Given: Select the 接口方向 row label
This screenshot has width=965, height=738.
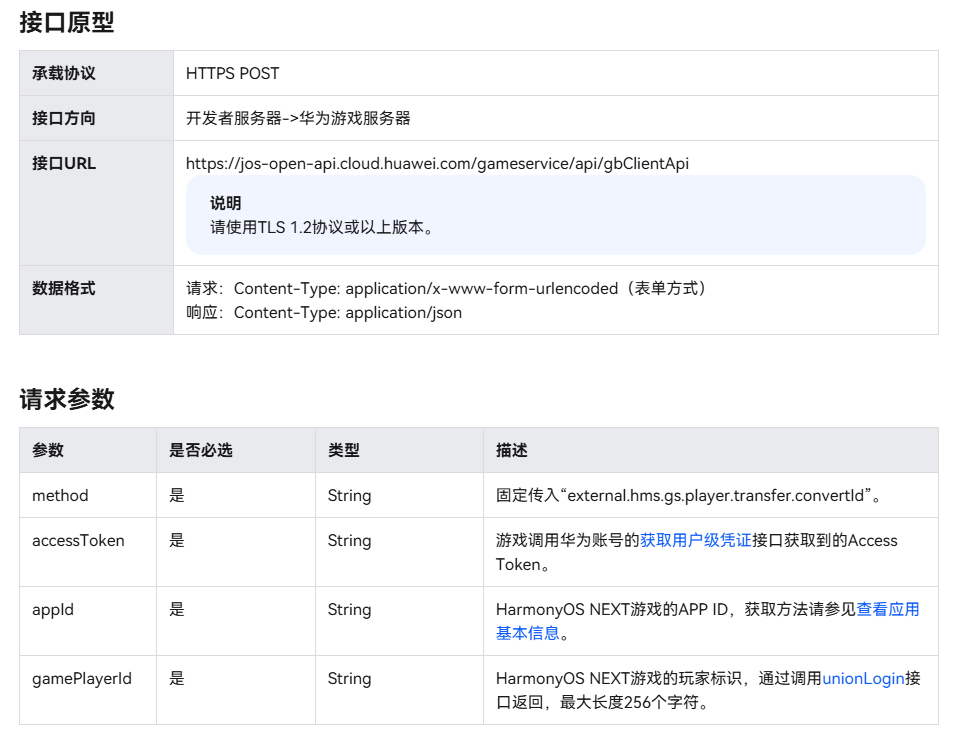Looking at the screenshot, I should (67, 118).
